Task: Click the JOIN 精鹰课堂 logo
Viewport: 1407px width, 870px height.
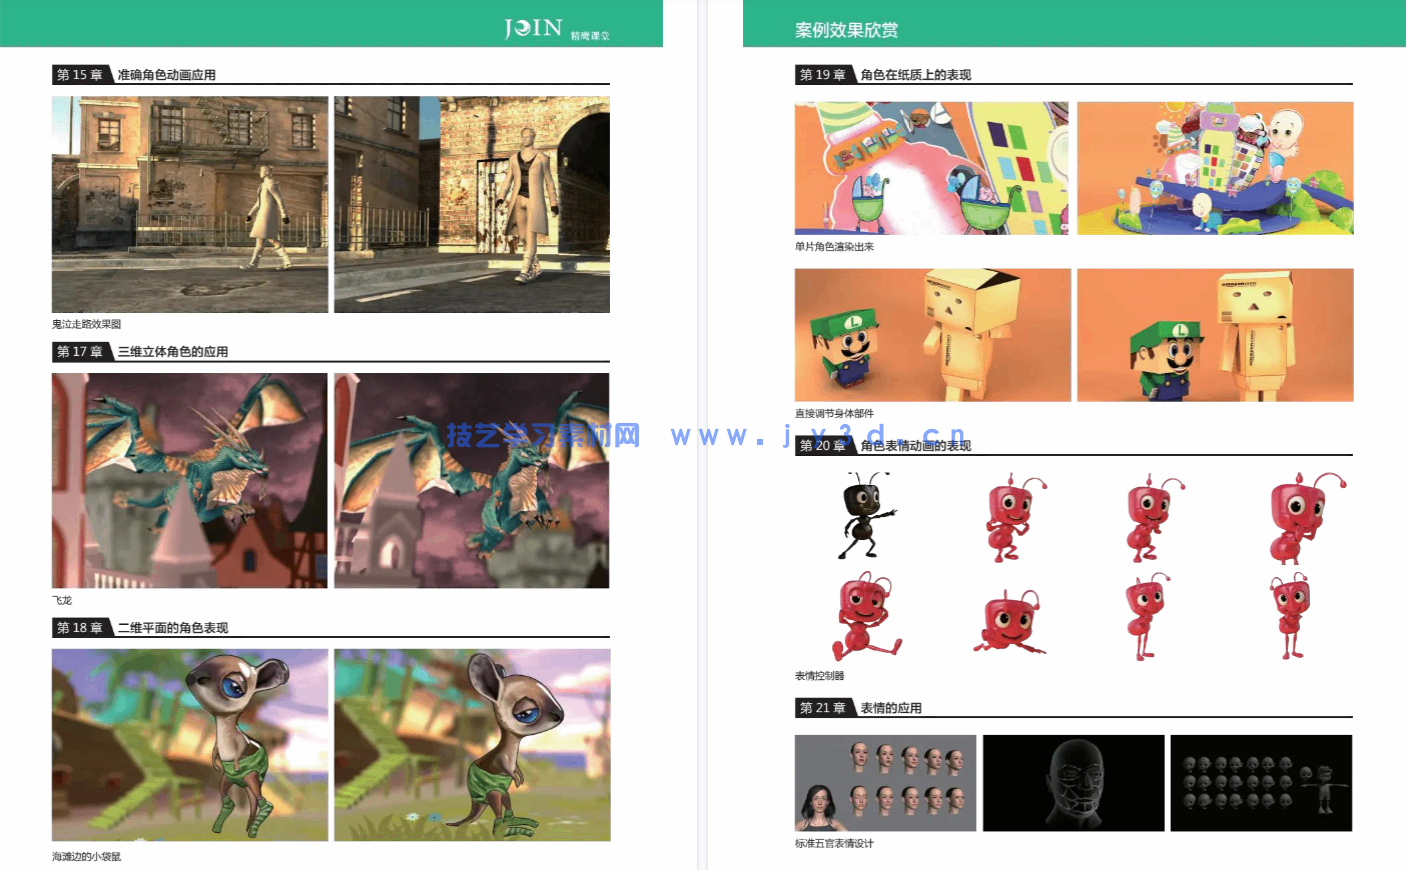Action: (533, 26)
